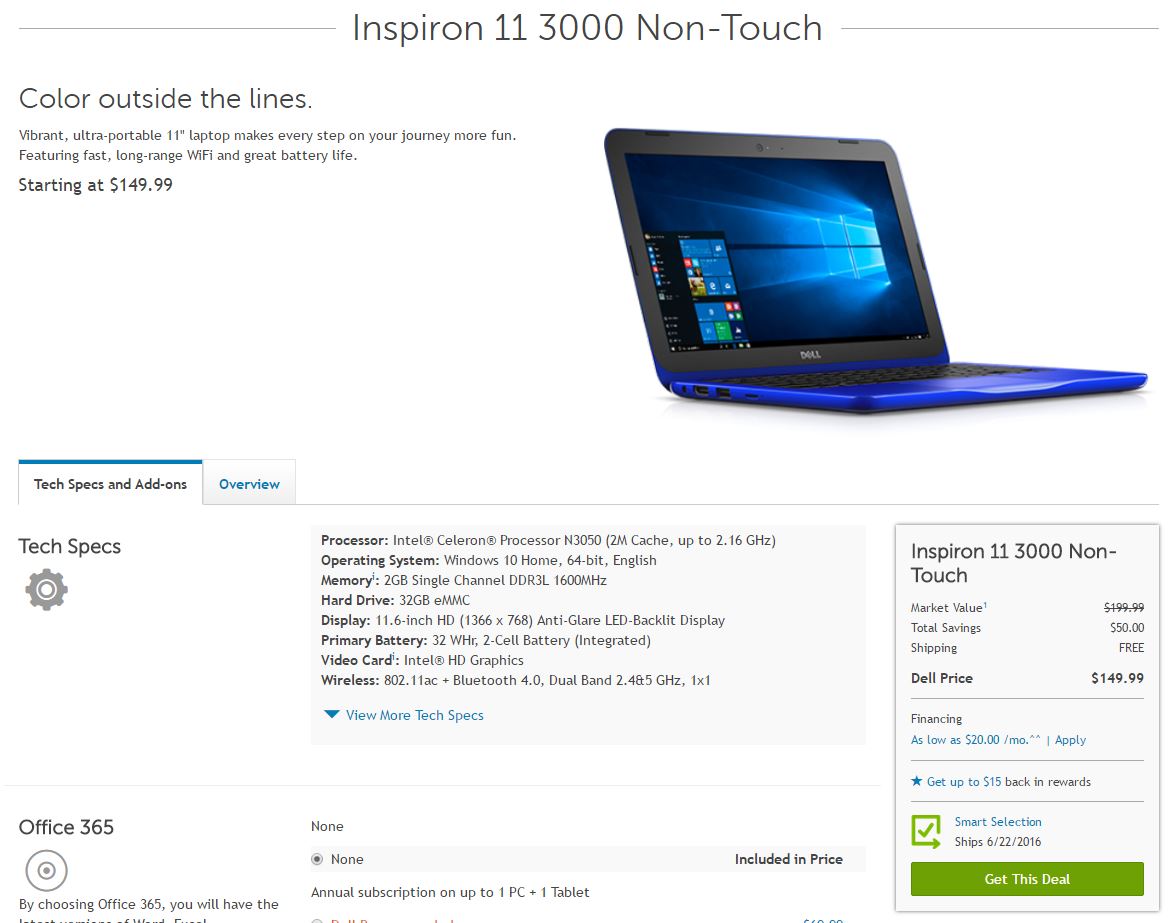Screen dimensions: 1171x923
Task: Select the None radio button for Office 365
Action: click(x=317, y=860)
